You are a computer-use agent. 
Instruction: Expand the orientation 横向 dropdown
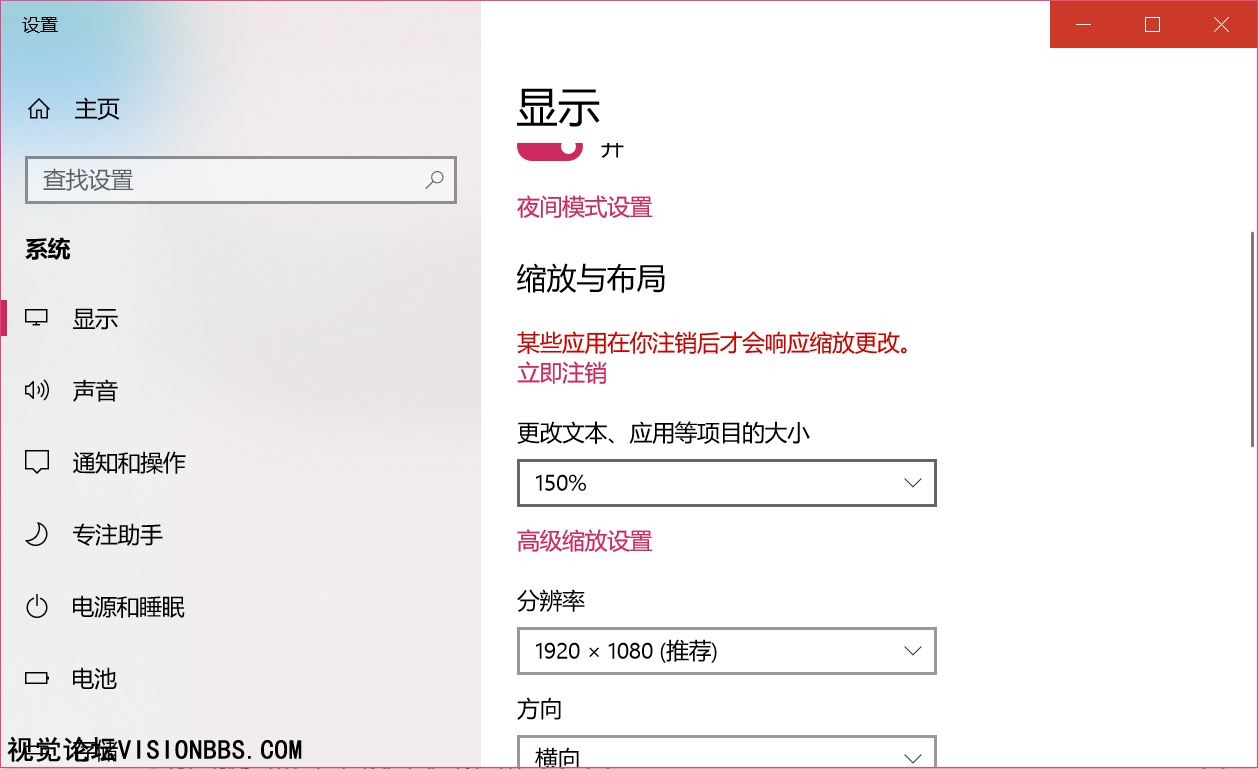[726, 755]
